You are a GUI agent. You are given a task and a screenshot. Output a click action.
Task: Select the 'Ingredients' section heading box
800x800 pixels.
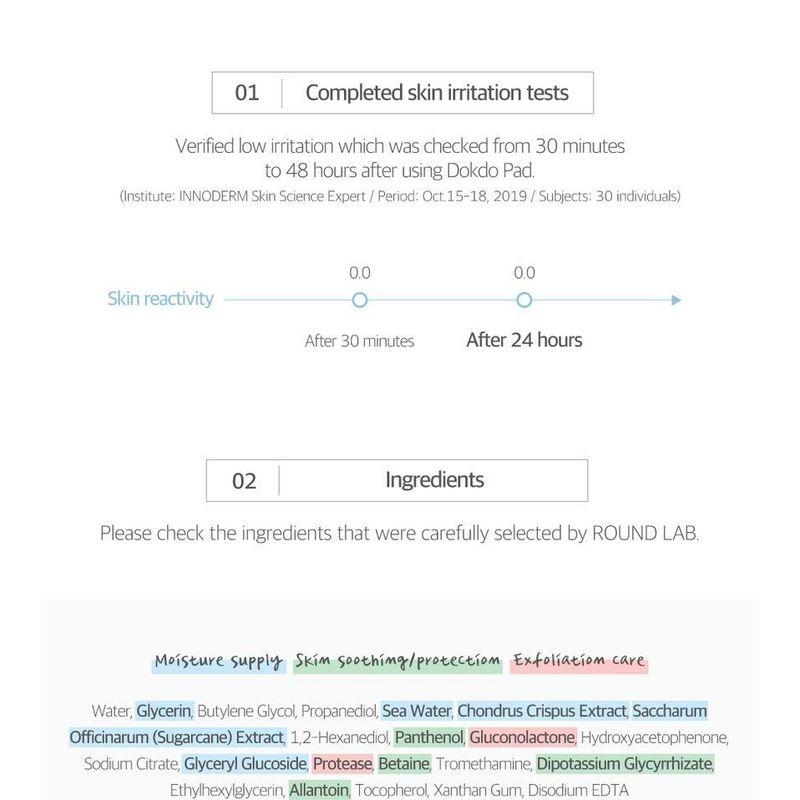click(x=396, y=480)
